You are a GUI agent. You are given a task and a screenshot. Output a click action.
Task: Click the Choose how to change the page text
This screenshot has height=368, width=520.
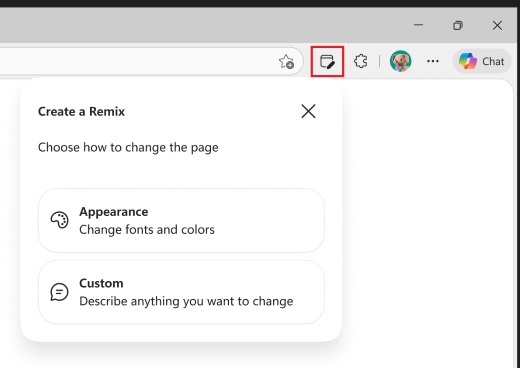(x=128, y=147)
